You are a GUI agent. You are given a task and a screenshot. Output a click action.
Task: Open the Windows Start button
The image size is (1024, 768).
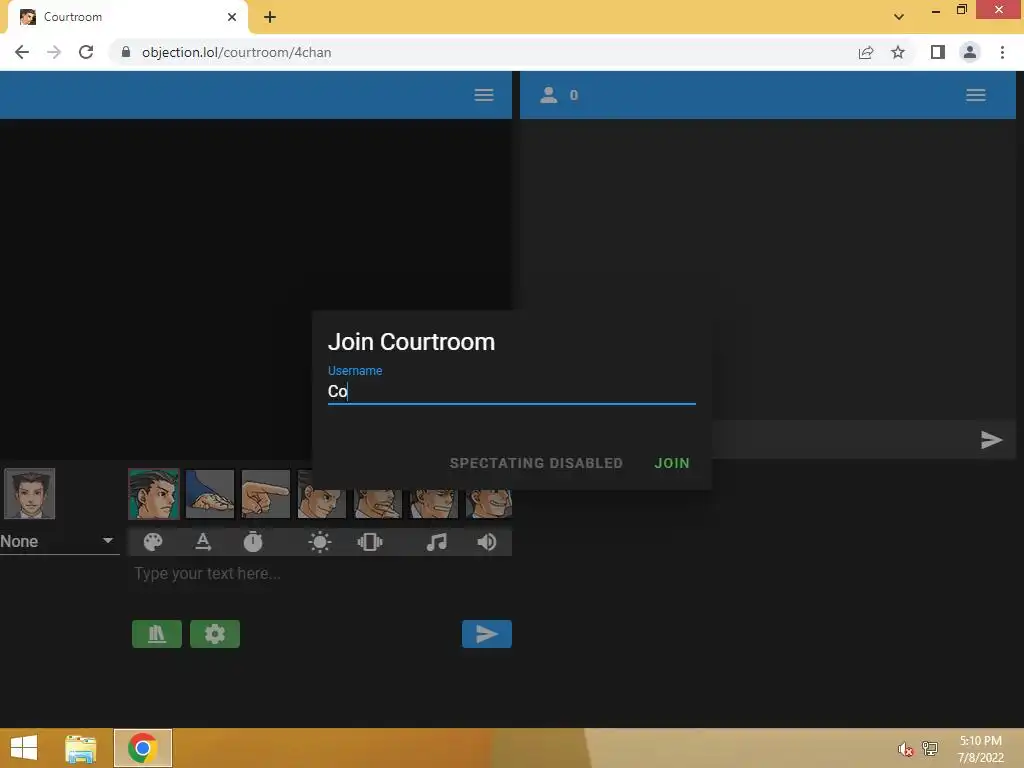tap(24, 748)
